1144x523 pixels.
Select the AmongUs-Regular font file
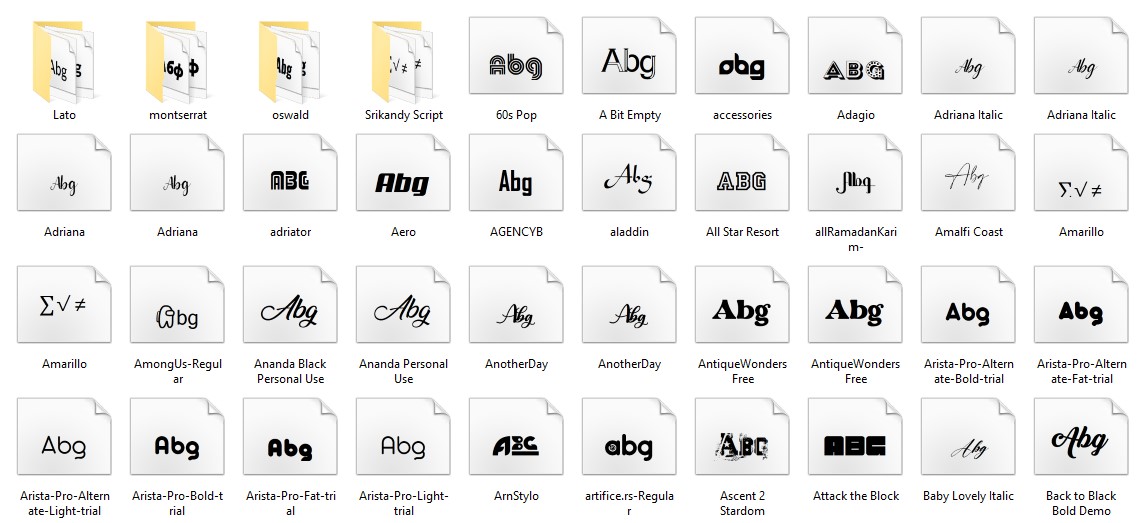click(177, 314)
